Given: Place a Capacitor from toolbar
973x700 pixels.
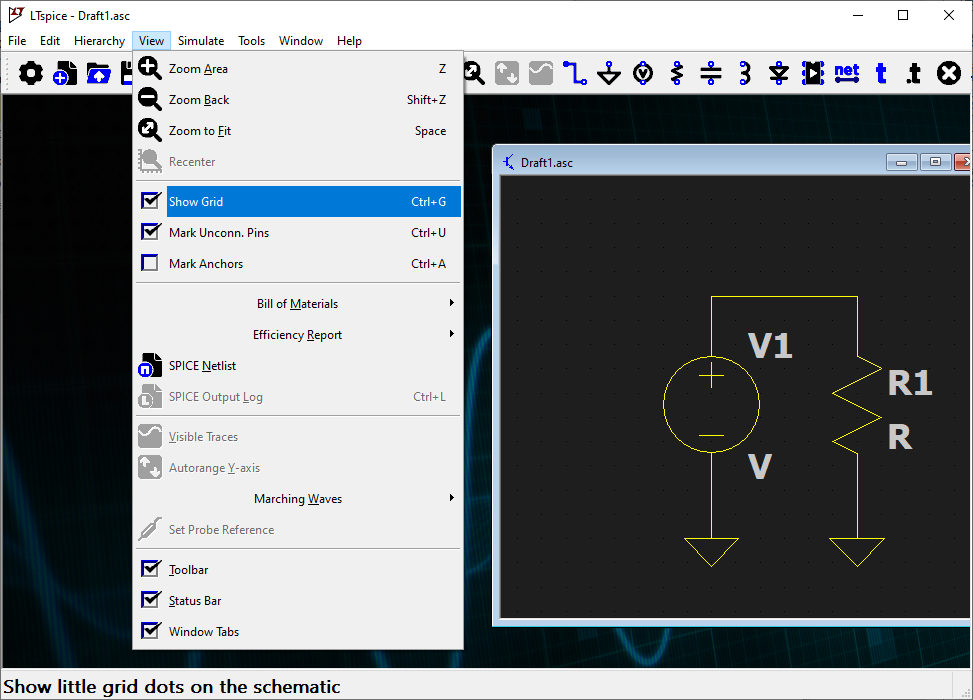Looking at the screenshot, I should pyautogui.click(x=711, y=74).
